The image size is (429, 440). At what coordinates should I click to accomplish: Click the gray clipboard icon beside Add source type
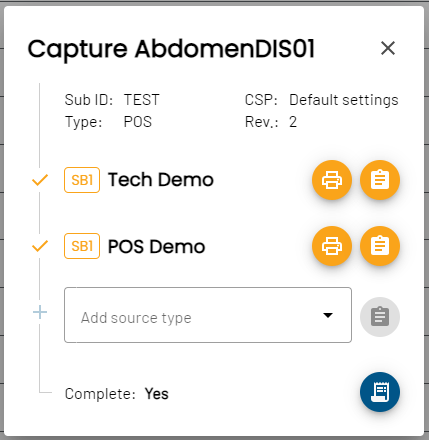tap(380, 317)
